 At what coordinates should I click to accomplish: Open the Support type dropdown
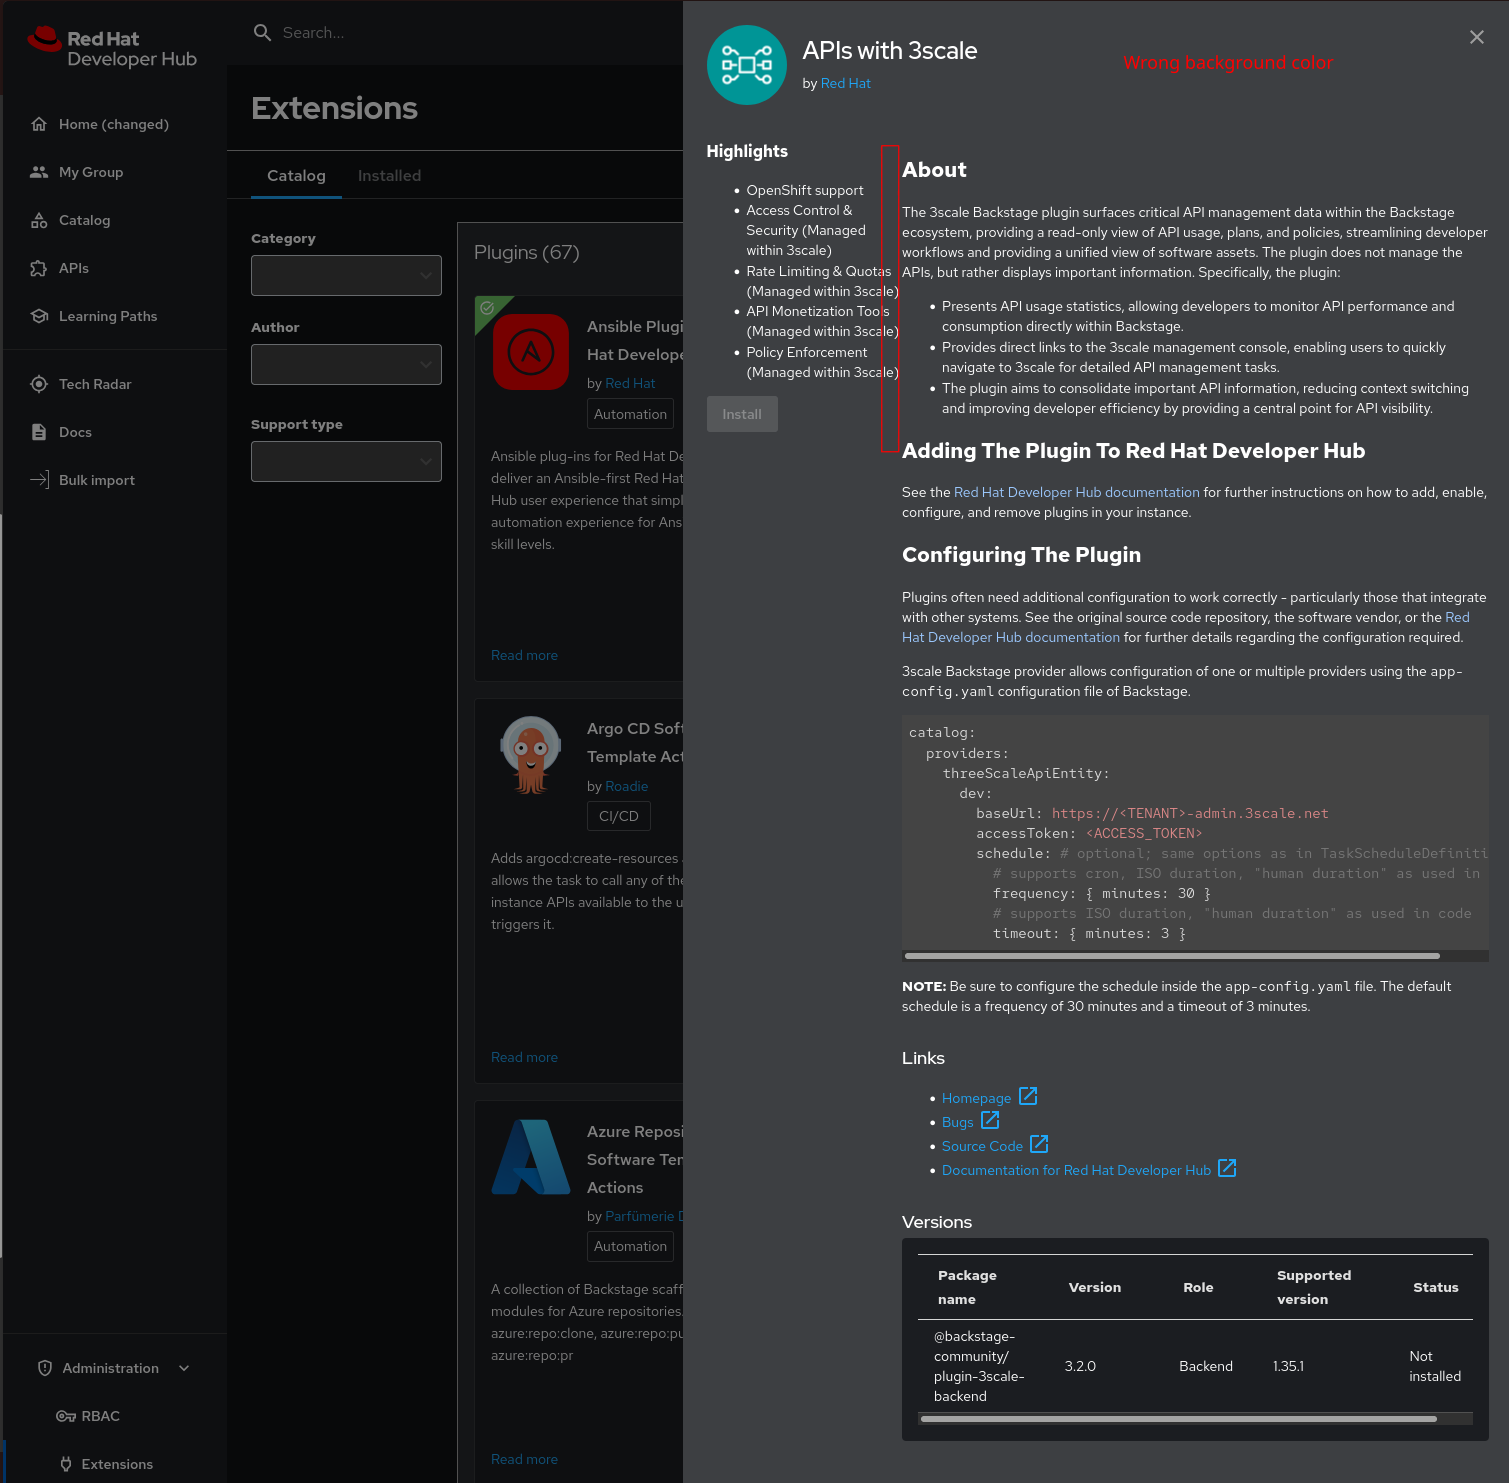coord(346,461)
